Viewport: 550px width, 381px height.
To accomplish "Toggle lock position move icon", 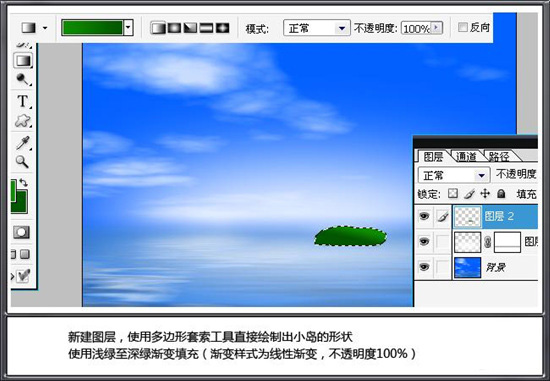I will (x=485, y=193).
